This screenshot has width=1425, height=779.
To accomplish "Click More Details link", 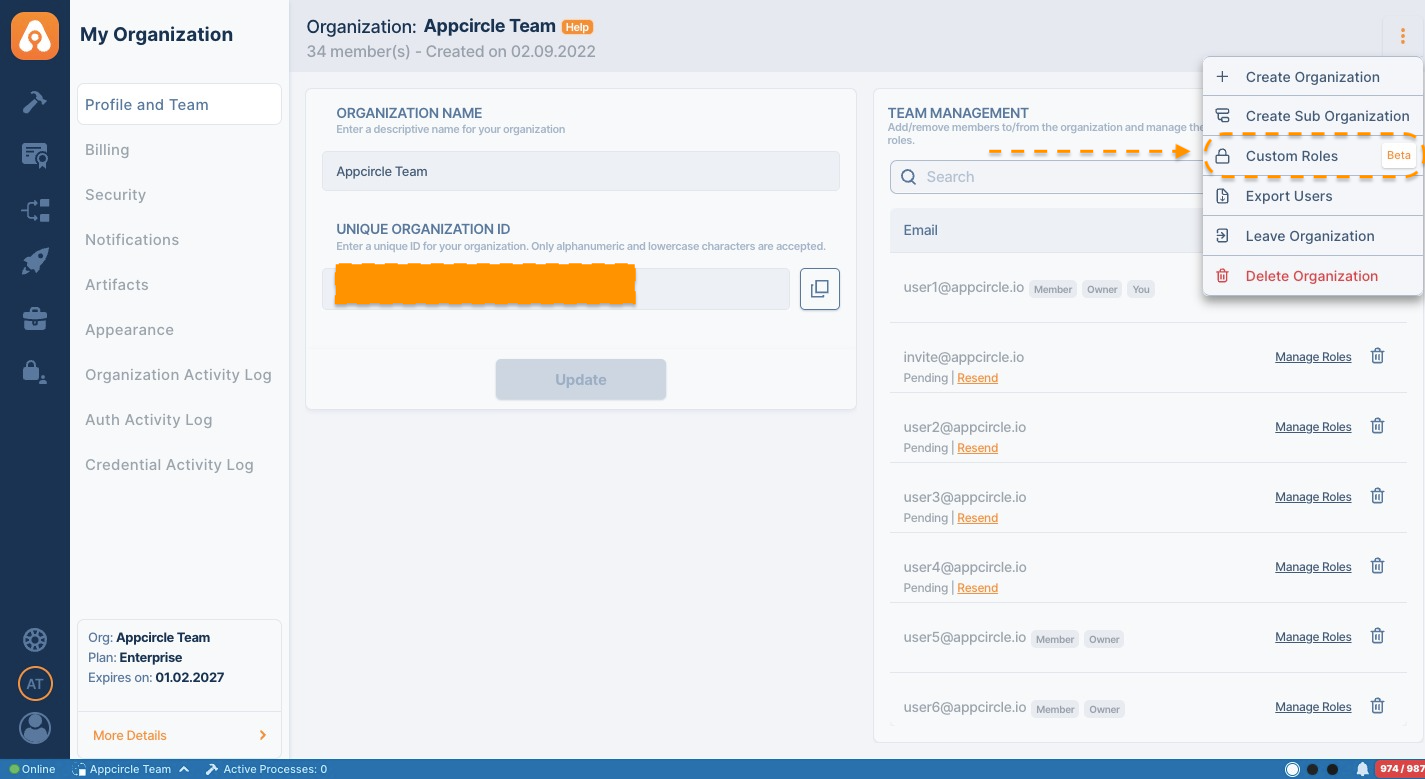I will [x=130, y=735].
